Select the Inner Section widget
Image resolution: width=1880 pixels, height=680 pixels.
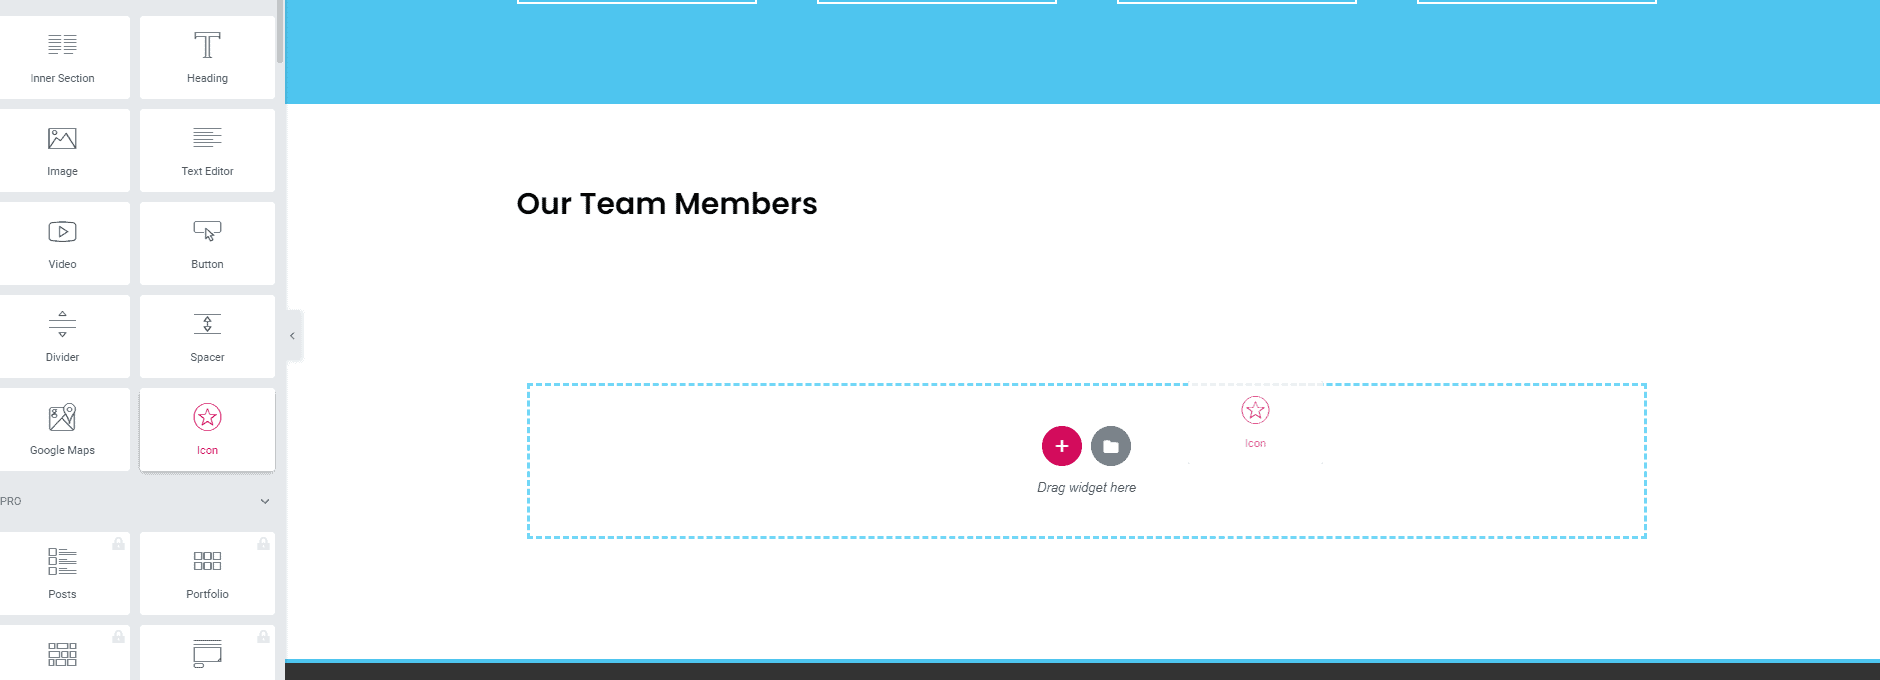pyautogui.click(x=63, y=57)
